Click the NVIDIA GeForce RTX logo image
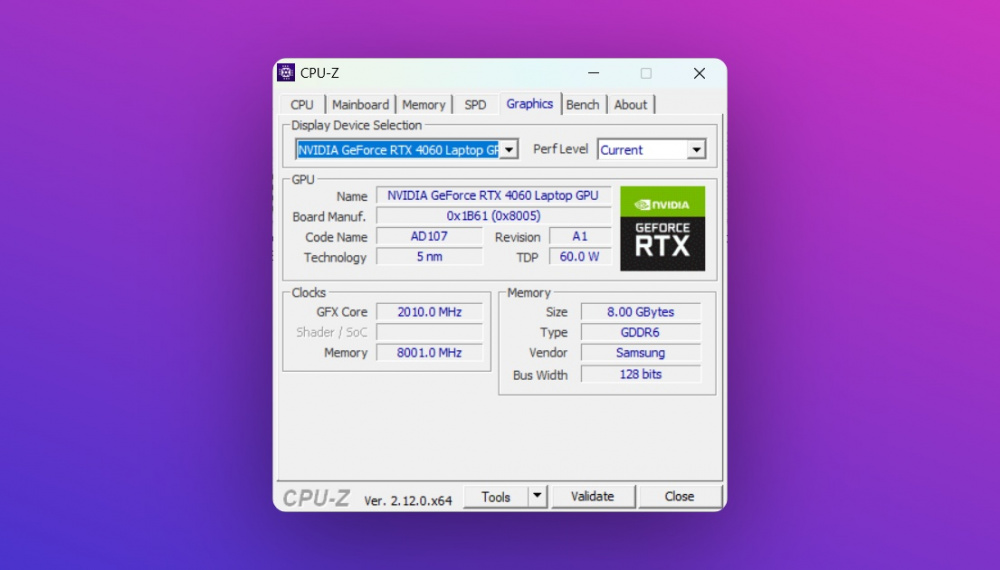 pyautogui.click(x=662, y=228)
